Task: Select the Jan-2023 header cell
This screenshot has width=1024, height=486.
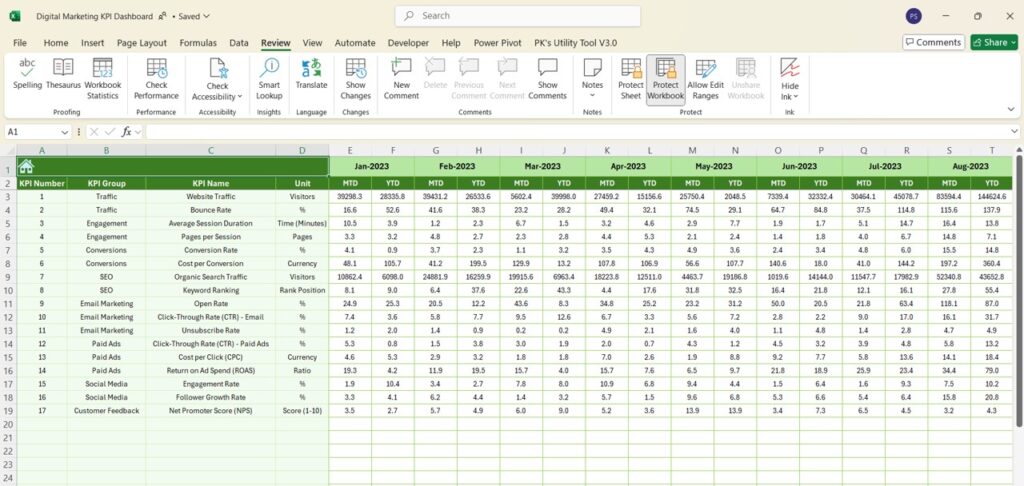Action: point(372,167)
